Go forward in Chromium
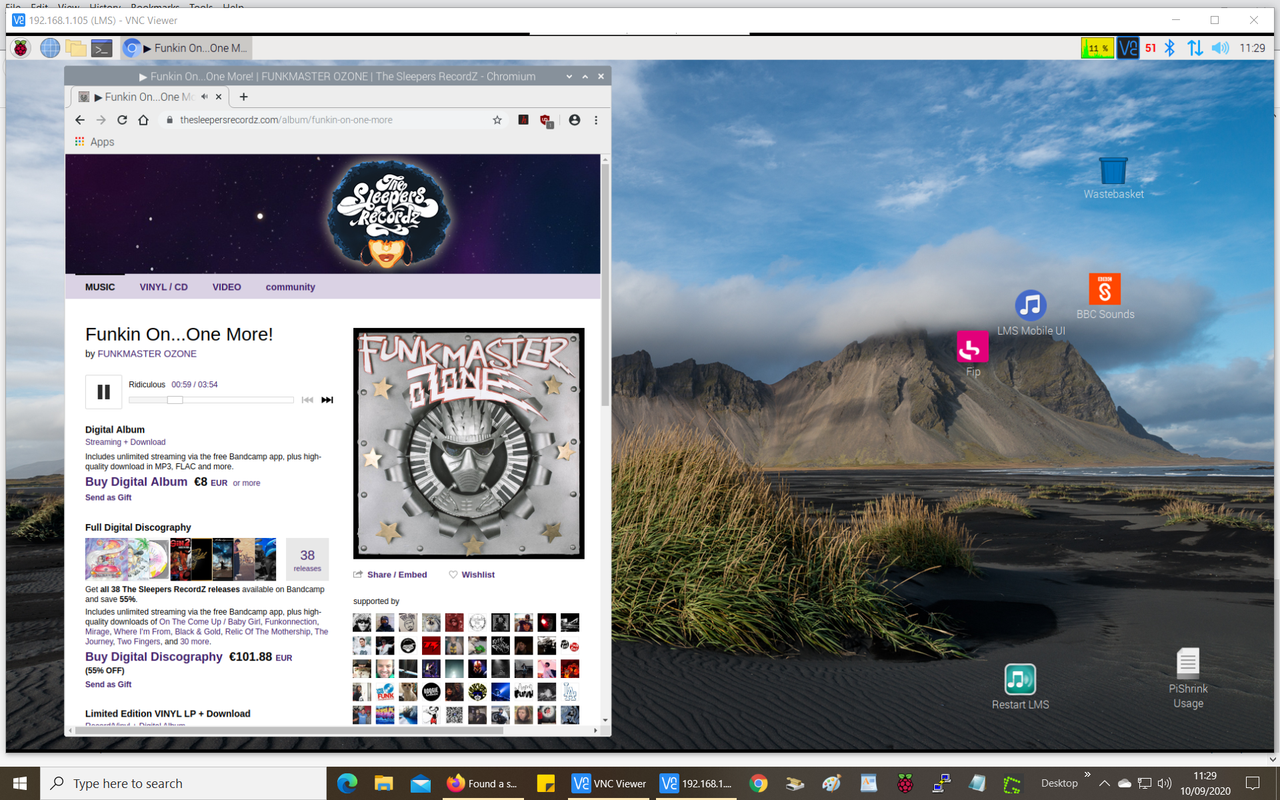1280x800 pixels. point(101,120)
